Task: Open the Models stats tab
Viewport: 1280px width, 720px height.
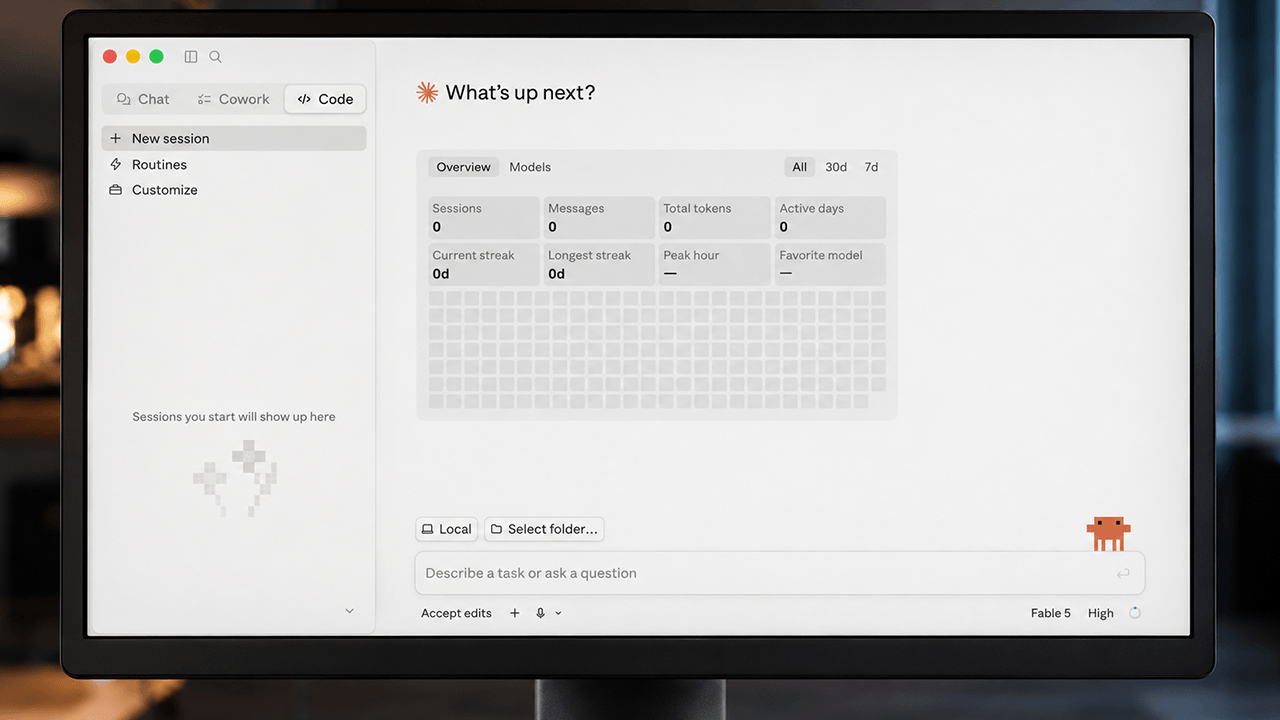Action: click(x=530, y=167)
